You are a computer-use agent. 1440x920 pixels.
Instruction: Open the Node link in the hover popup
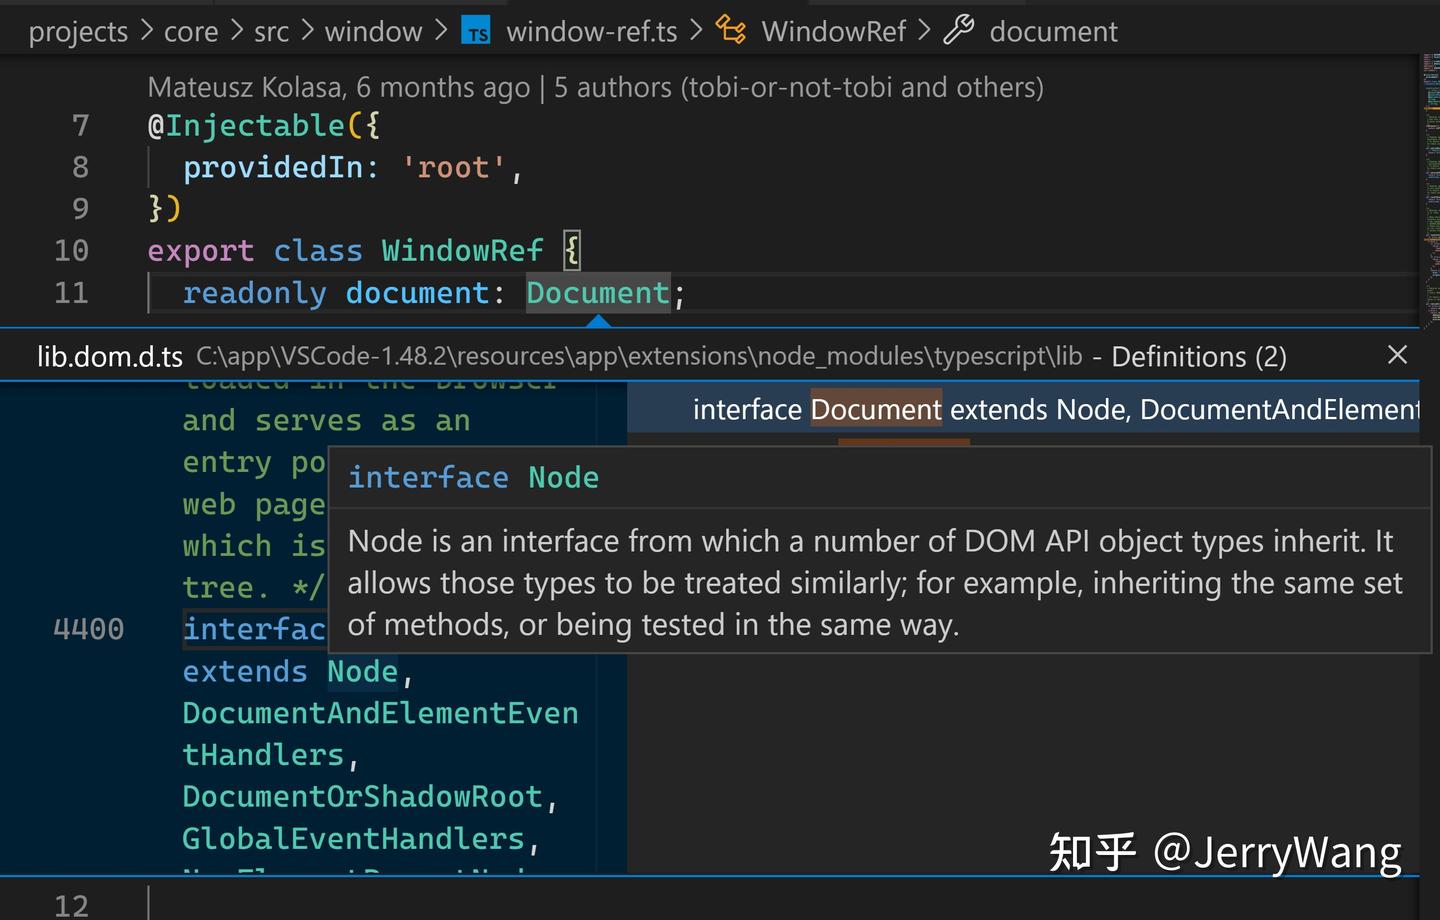563,477
